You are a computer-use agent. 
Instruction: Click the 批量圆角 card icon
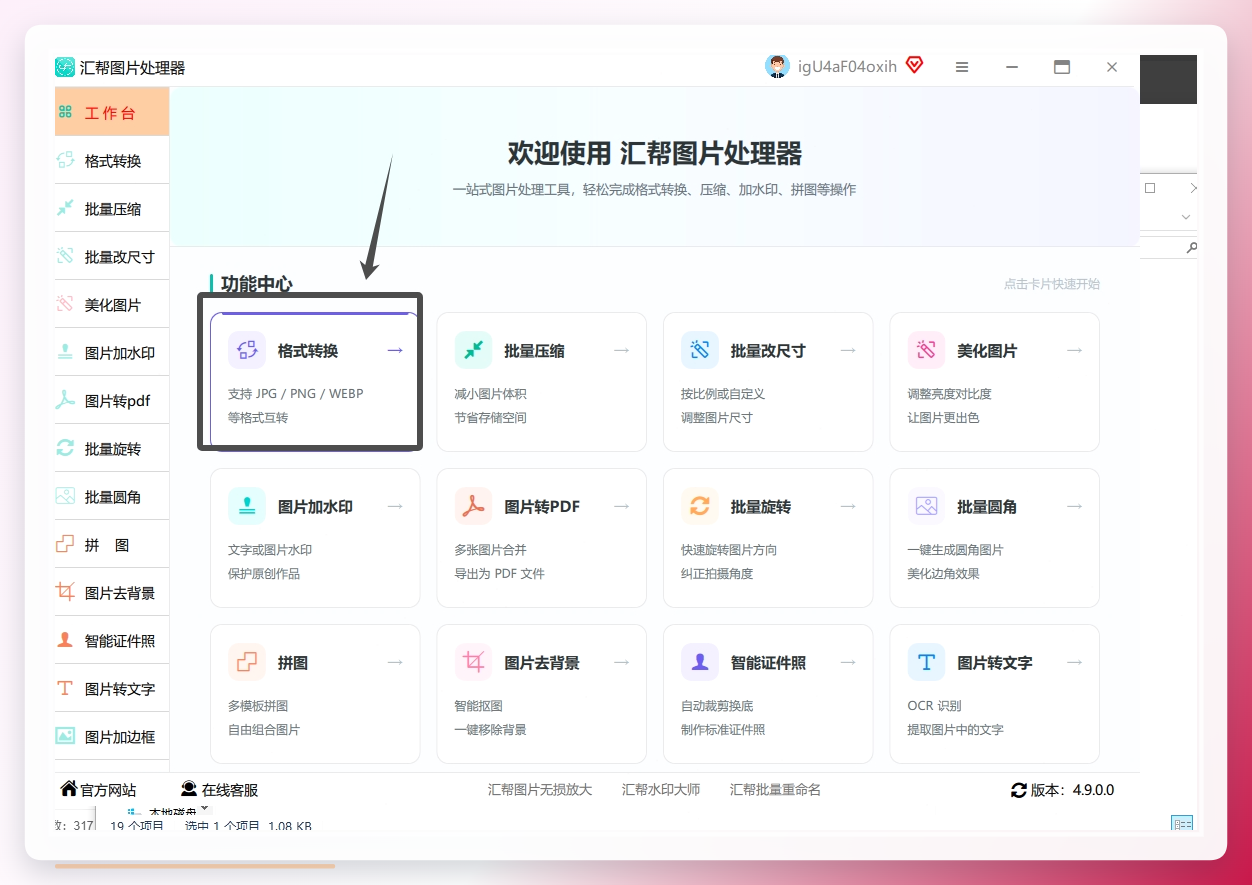pyautogui.click(x=926, y=506)
